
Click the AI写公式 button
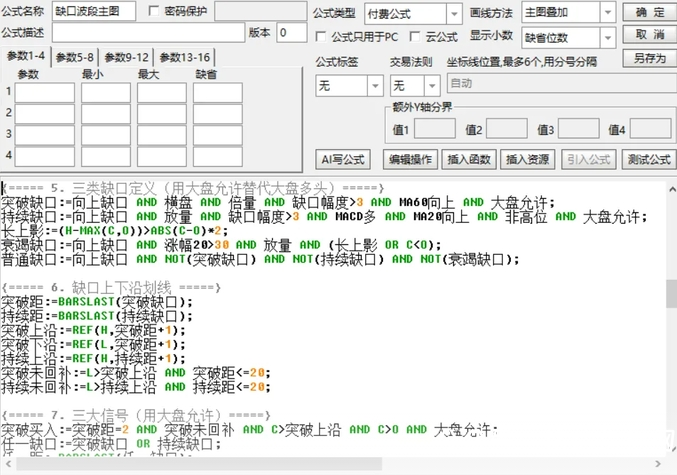click(343, 159)
